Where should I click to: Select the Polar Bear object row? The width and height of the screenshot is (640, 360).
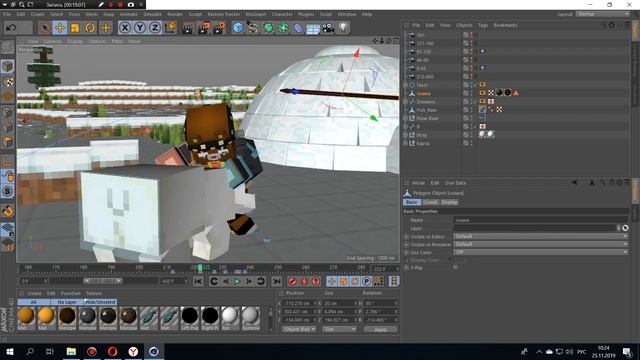(427, 118)
